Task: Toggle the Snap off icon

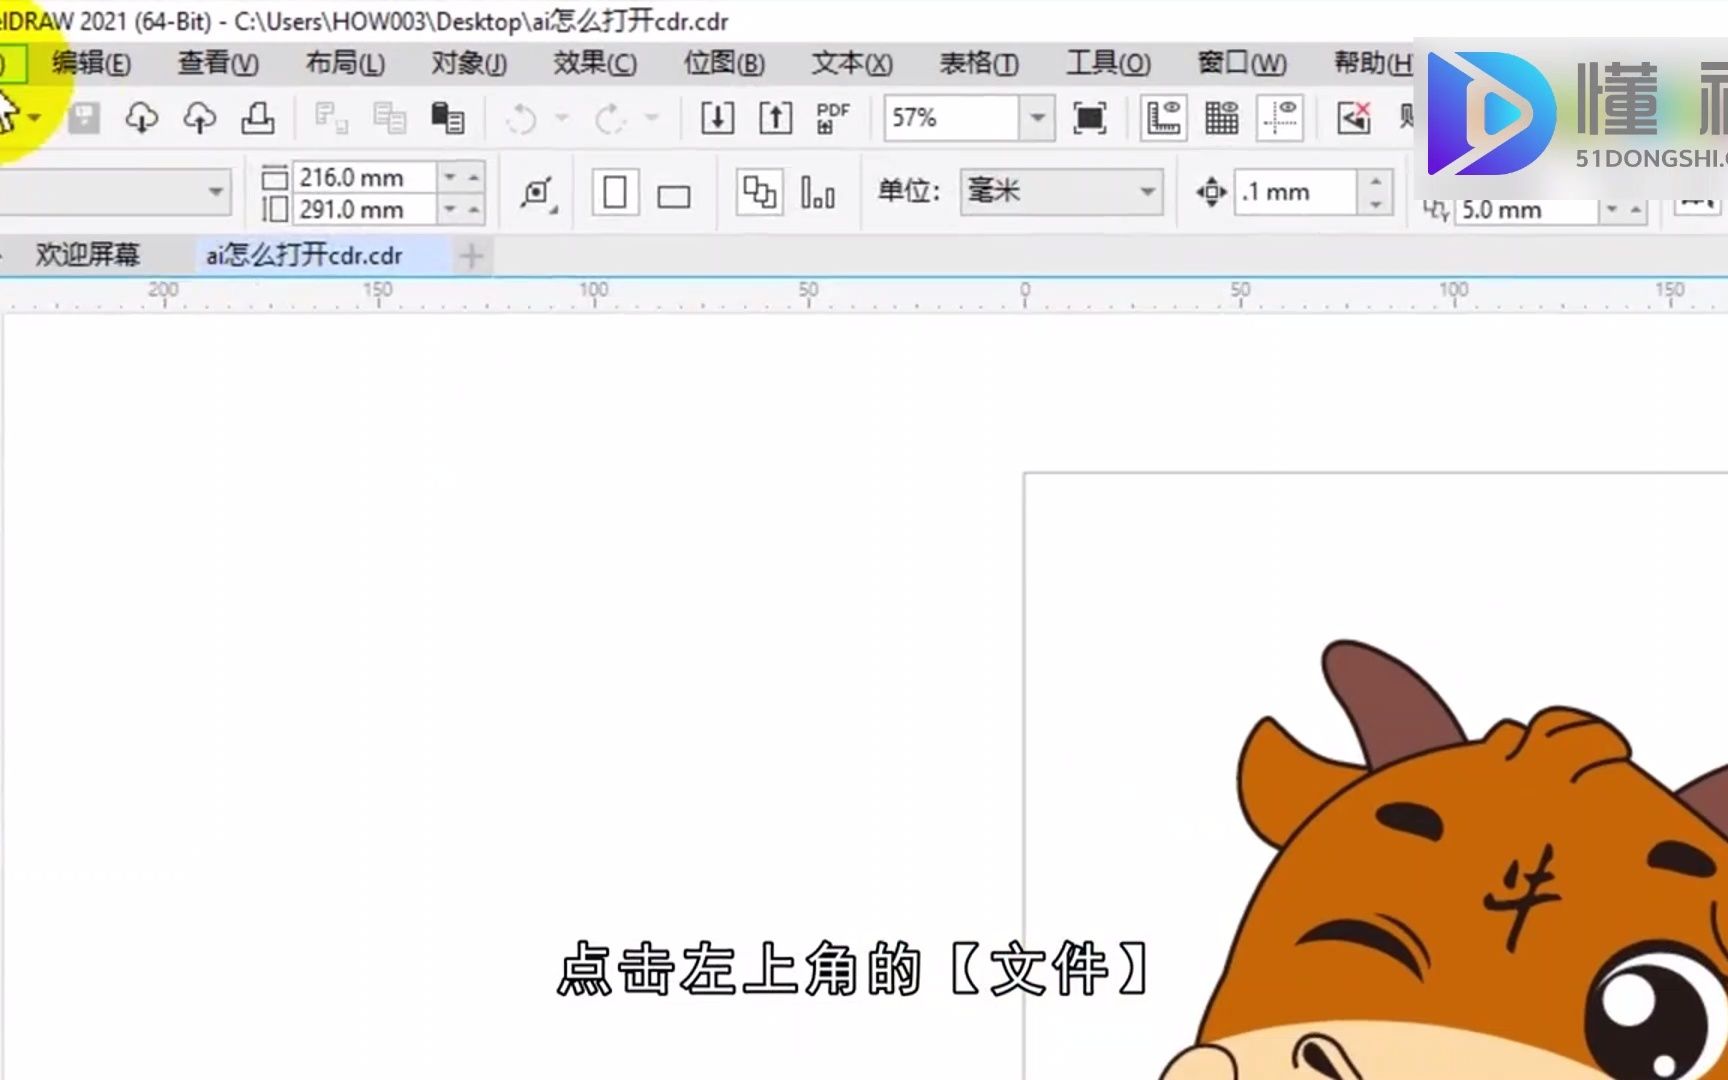Action: pyautogui.click(x=1354, y=118)
